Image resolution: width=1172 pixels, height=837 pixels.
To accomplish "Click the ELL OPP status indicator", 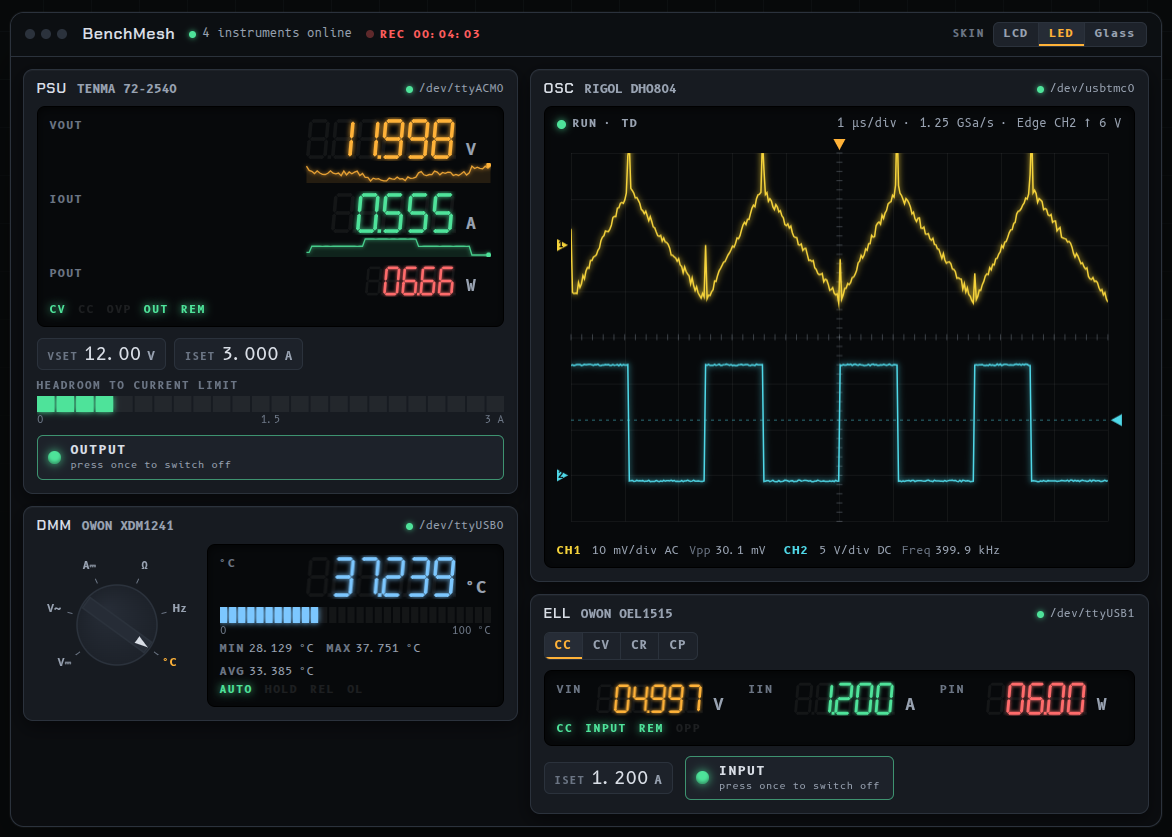I will point(688,729).
